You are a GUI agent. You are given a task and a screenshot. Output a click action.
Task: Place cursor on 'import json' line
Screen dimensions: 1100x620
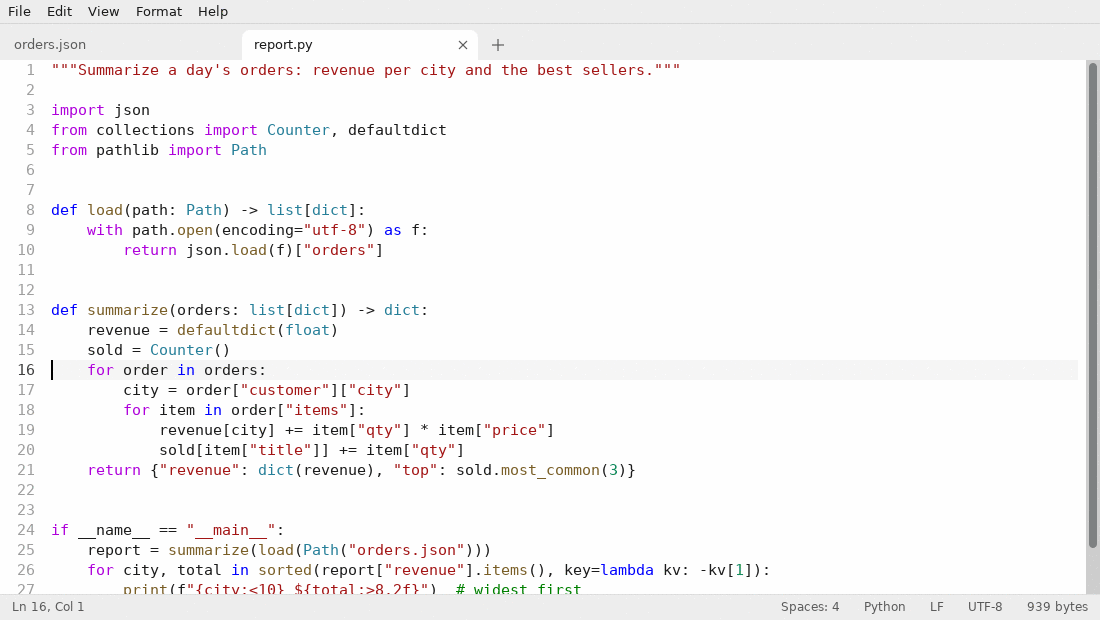click(100, 110)
